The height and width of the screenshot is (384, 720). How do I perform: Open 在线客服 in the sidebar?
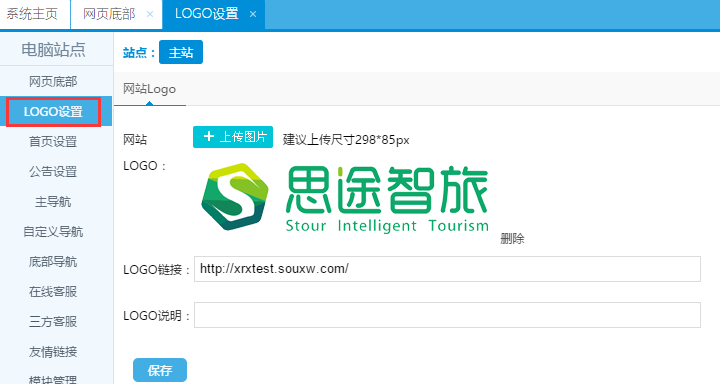coord(53,292)
